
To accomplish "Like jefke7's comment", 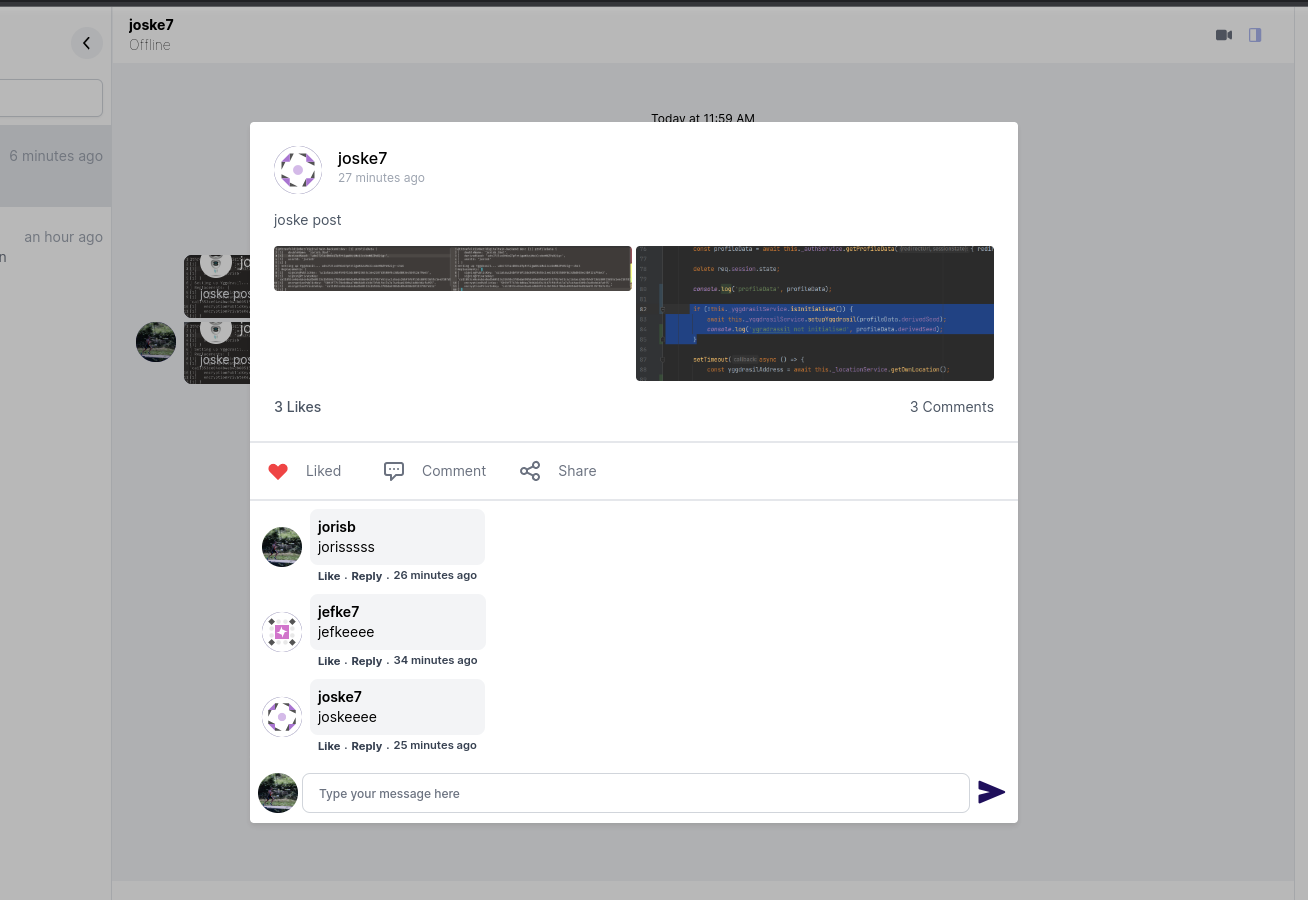I will (328, 660).
